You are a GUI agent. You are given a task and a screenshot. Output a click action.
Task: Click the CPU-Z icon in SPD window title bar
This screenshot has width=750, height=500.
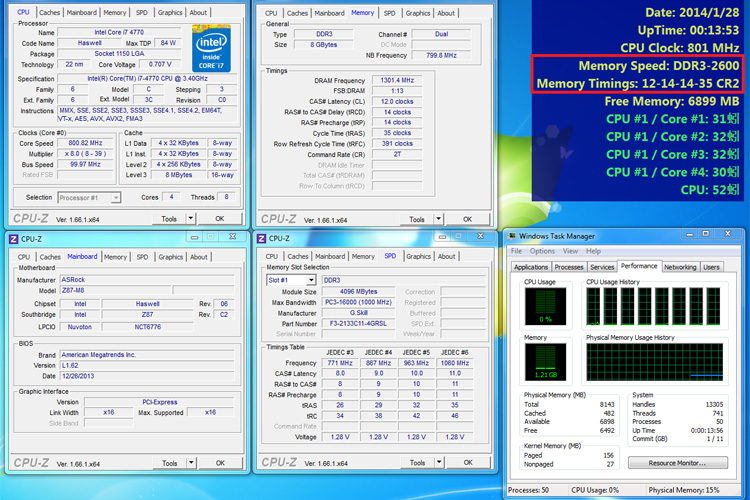pyautogui.click(x=262, y=238)
